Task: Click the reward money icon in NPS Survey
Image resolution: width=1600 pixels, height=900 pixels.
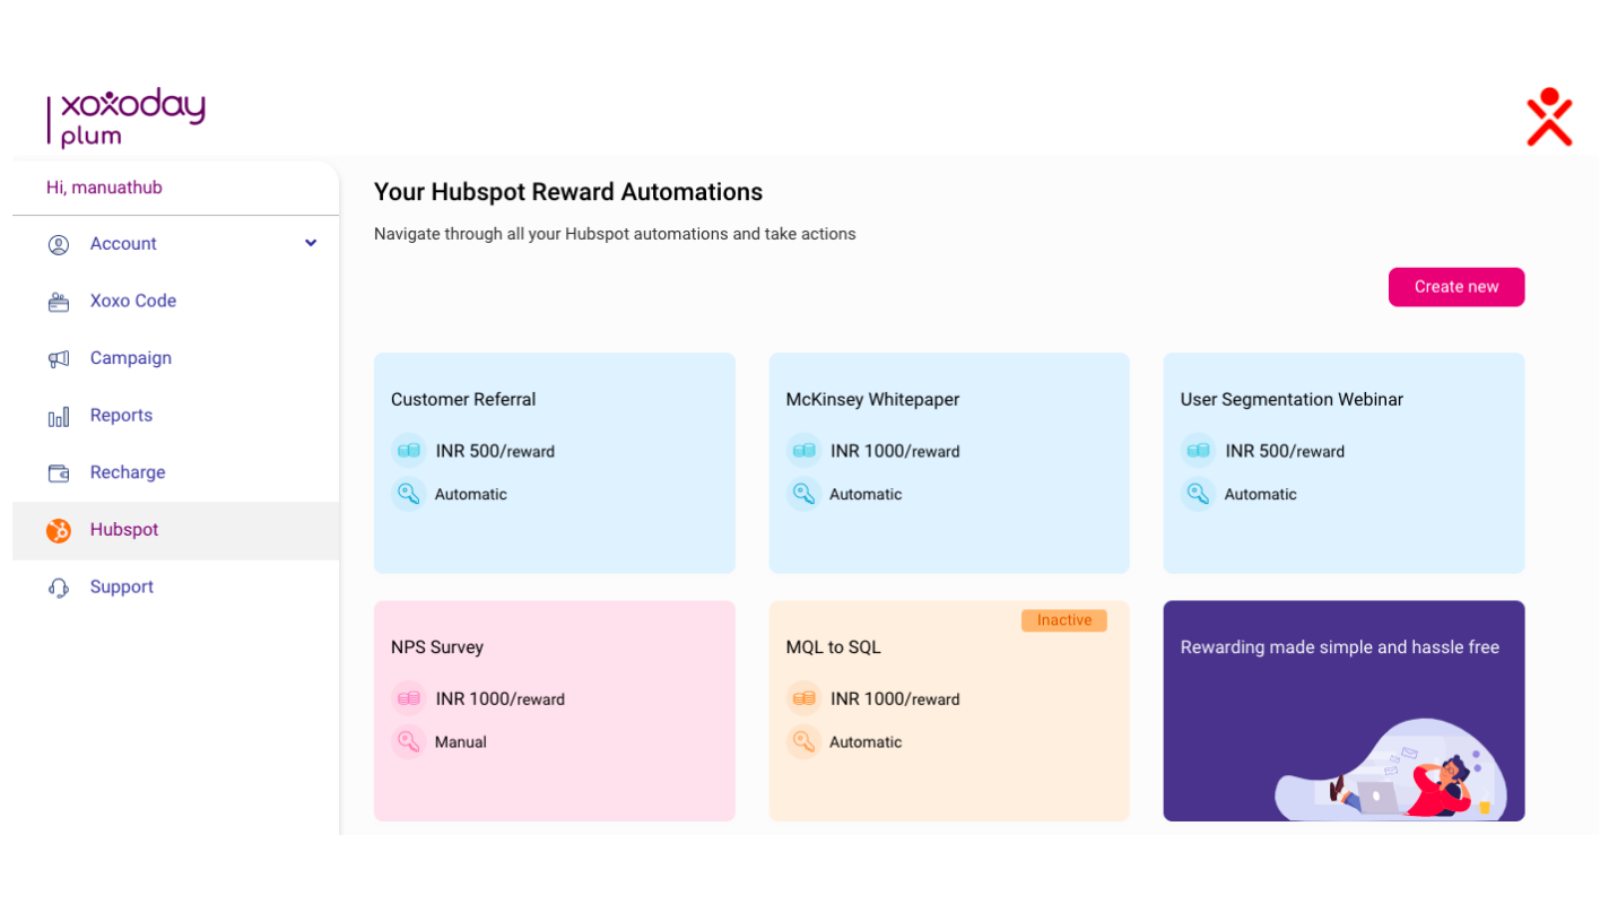Action: pos(409,698)
